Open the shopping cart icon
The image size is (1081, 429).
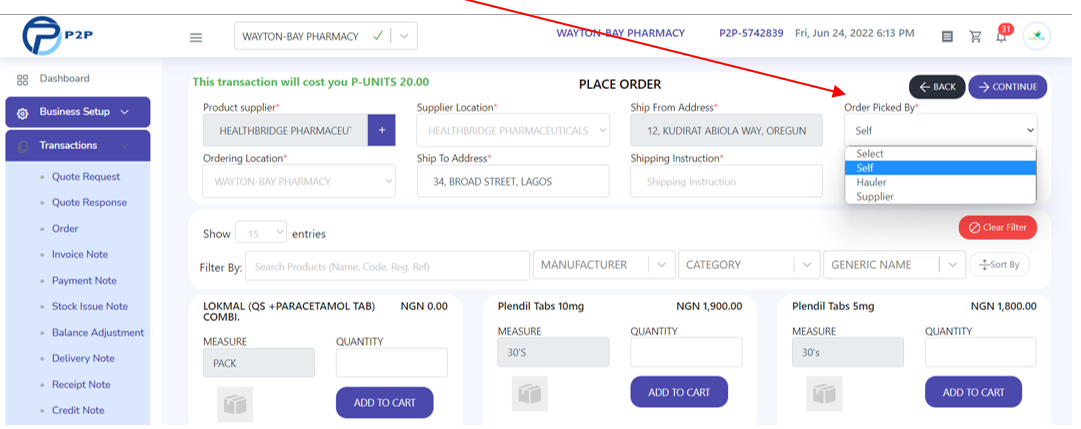(x=975, y=37)
